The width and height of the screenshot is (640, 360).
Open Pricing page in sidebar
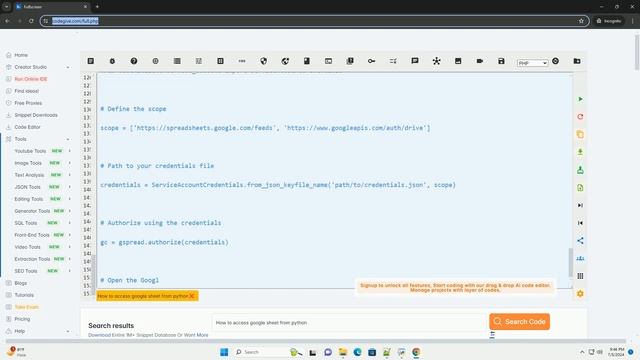[x=22, y=319]
